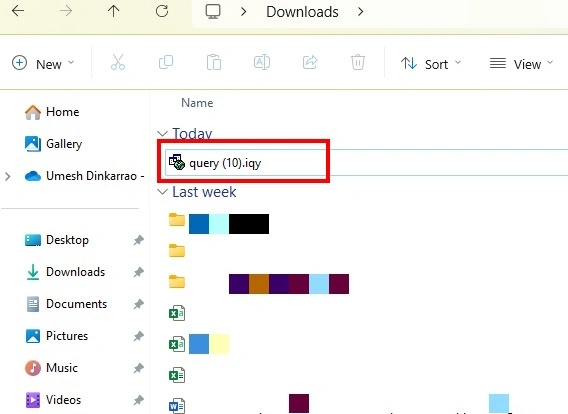Collapse the Last week group
Viewport: 568px width, 414px height.
pyautogui.click(x=163, y=192)
